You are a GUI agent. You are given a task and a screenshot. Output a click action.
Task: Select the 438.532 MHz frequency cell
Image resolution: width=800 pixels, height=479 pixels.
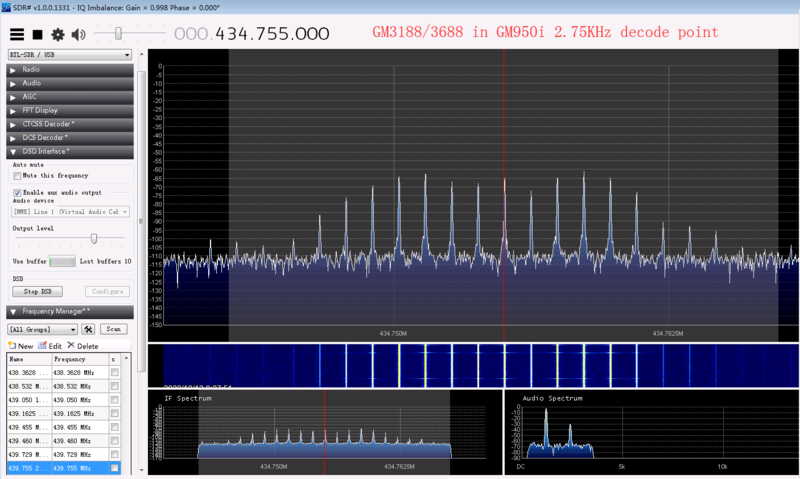(x=80, y=386)
